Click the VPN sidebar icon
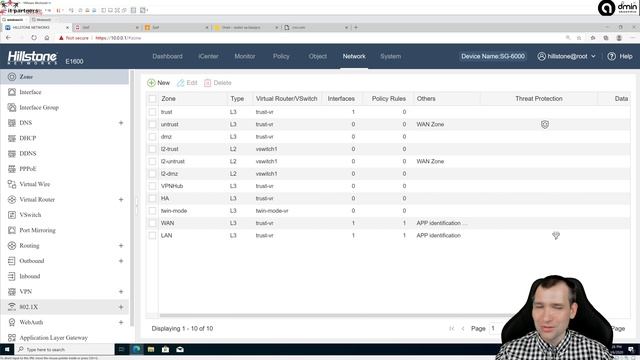 pos(12,291)
